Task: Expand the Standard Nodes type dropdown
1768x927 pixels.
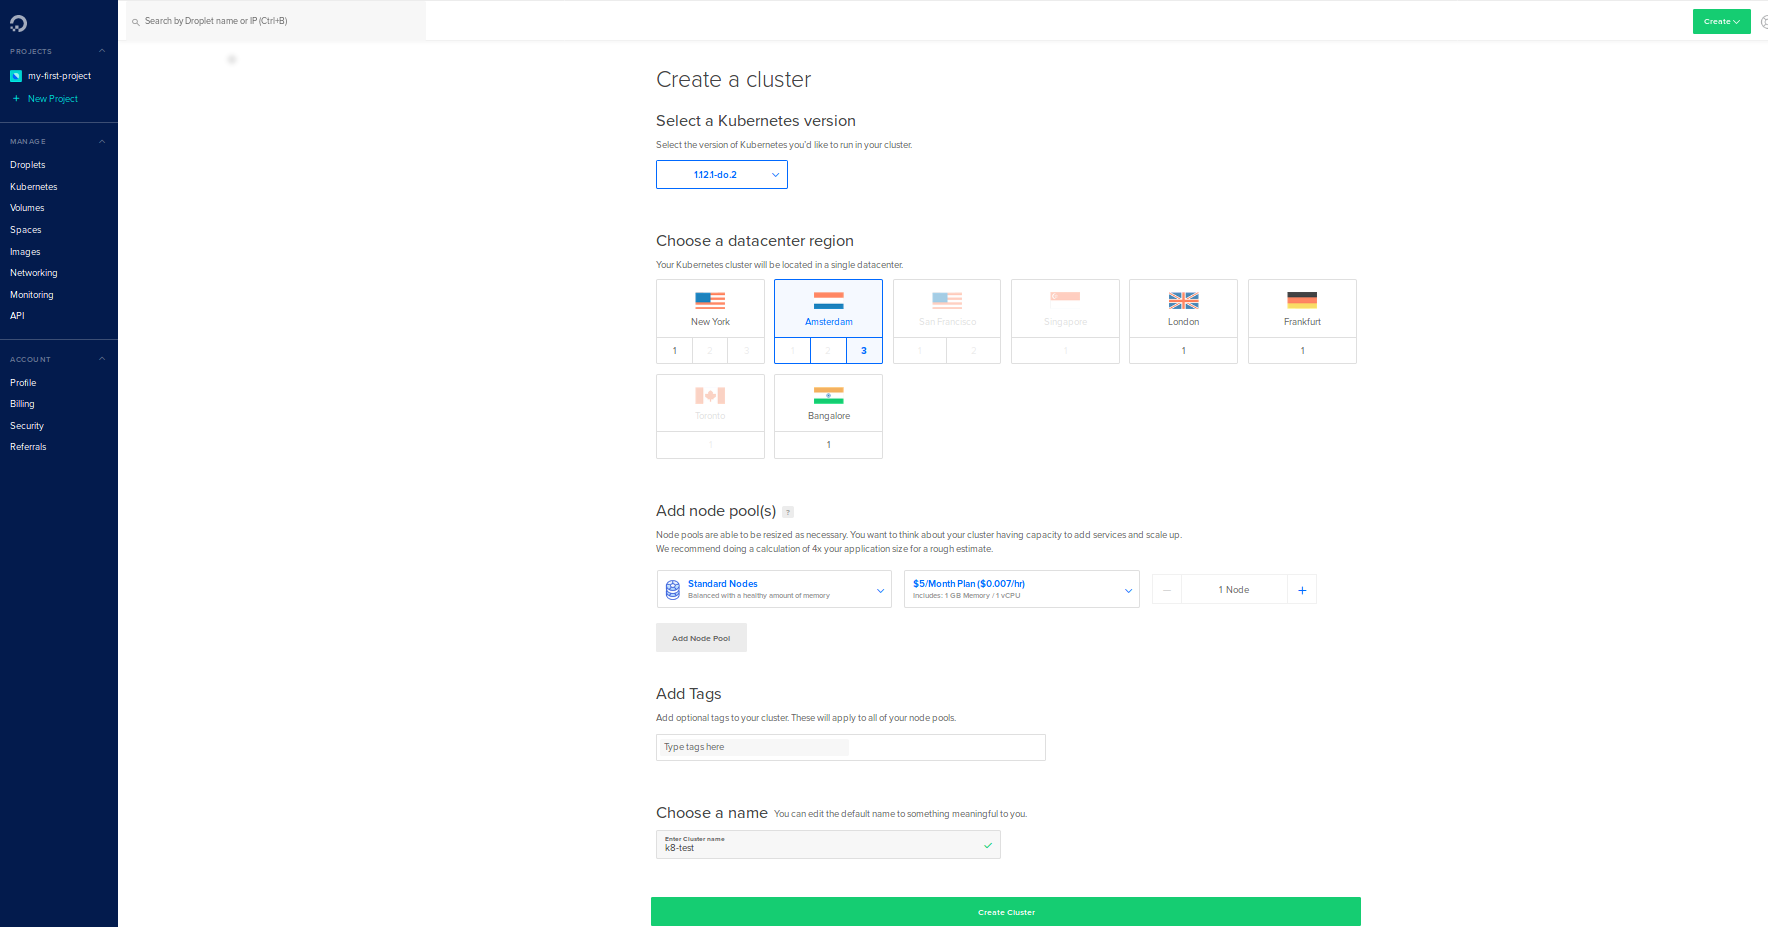Action: (774, 590)
